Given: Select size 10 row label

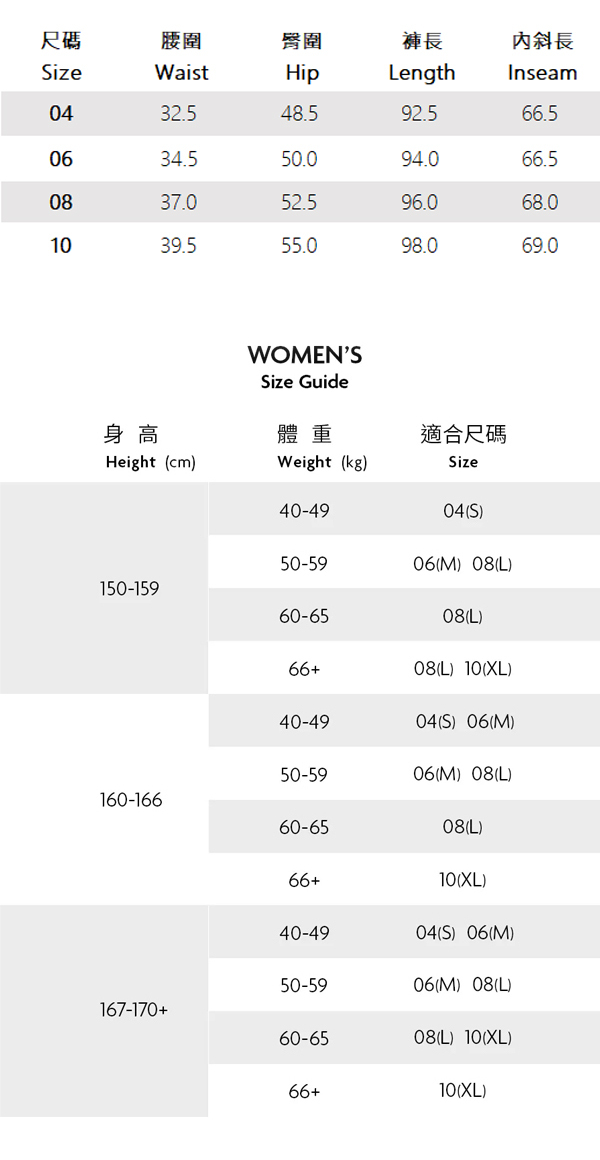Looking at the screenshot, I should [61, 246].
